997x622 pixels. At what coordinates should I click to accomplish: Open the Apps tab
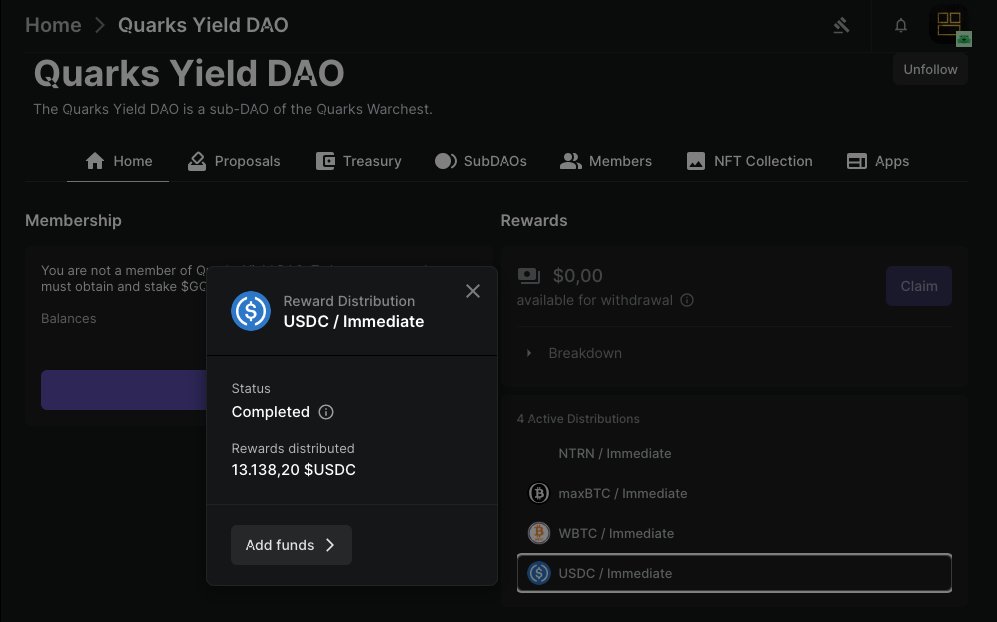click(877, 161)
